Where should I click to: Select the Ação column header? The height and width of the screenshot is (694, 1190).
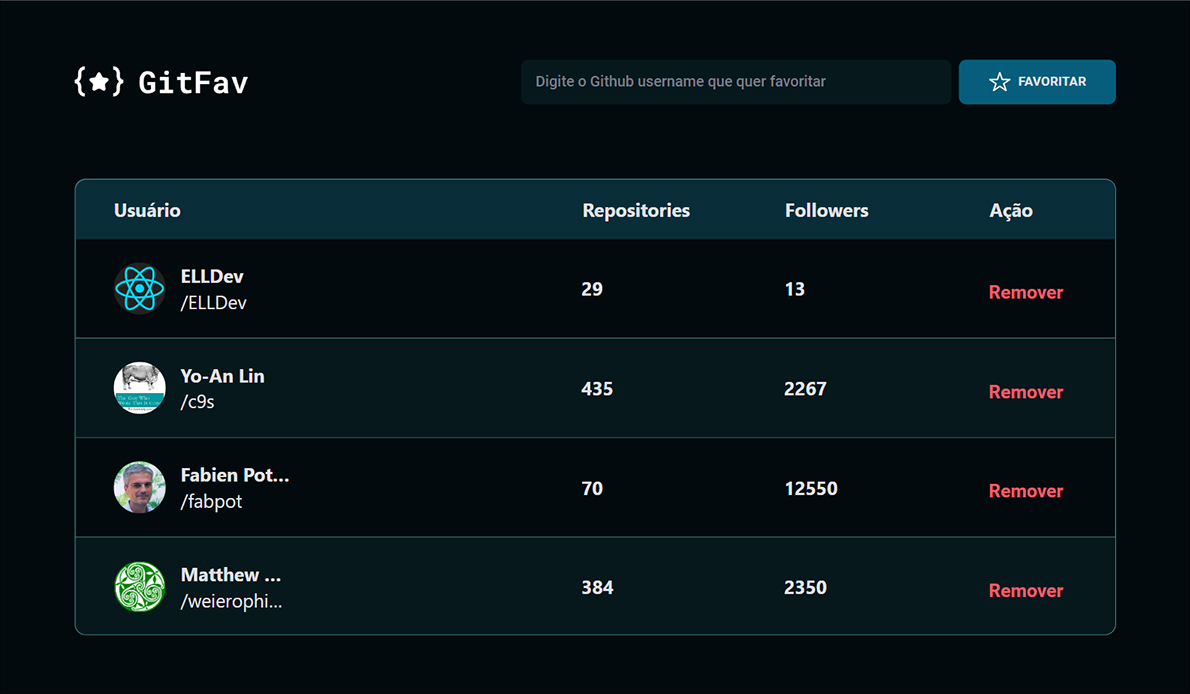click(1011, 210)
